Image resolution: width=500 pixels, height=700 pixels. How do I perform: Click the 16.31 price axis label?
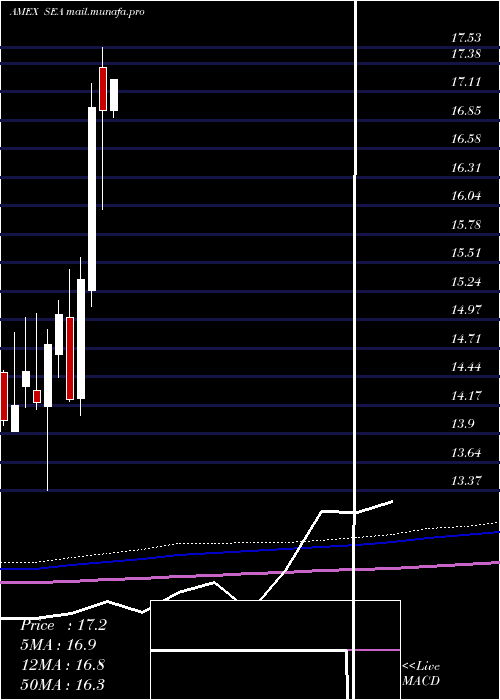coord(466,168)
